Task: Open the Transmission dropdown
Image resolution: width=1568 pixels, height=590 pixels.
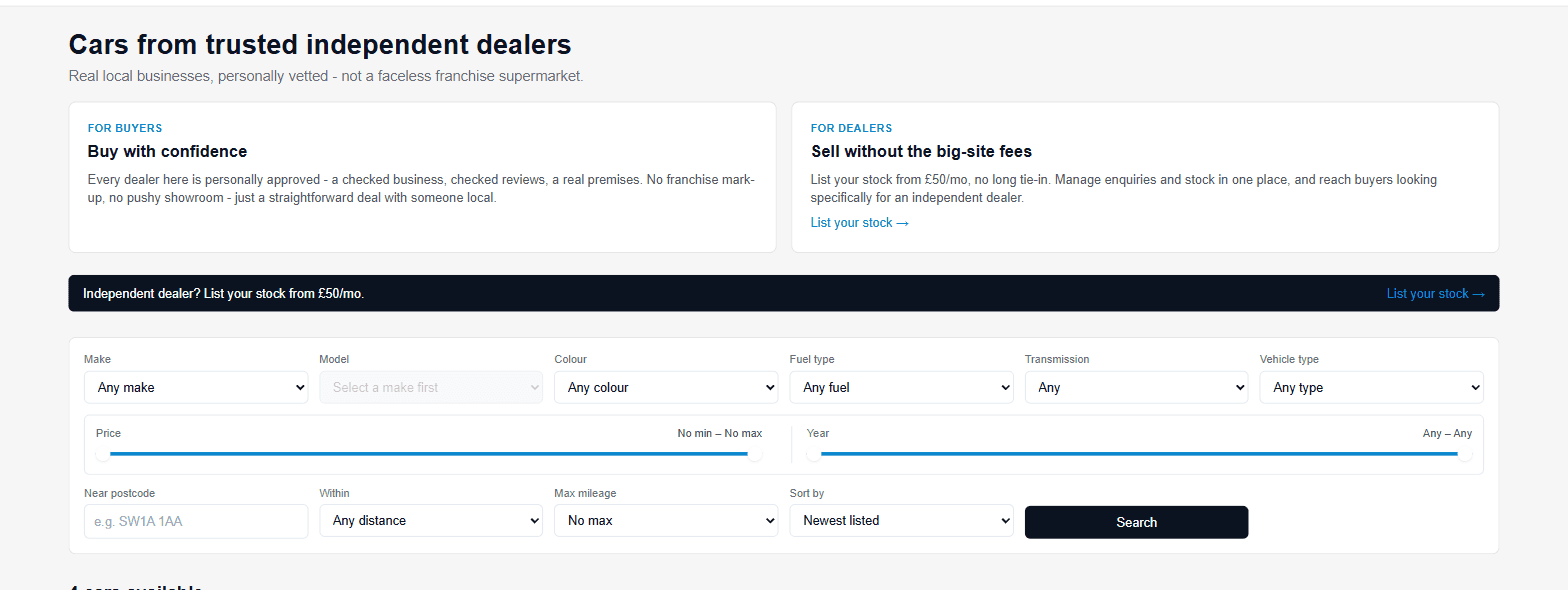Action: coord(1136,387)
